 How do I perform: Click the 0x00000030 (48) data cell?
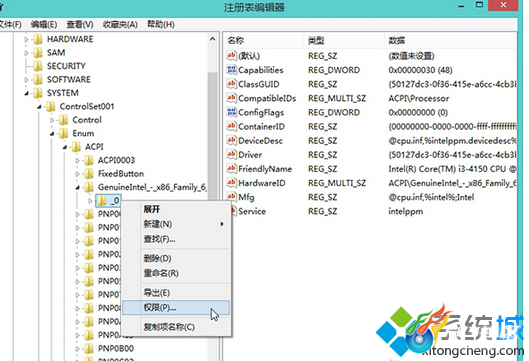(420, 70)
